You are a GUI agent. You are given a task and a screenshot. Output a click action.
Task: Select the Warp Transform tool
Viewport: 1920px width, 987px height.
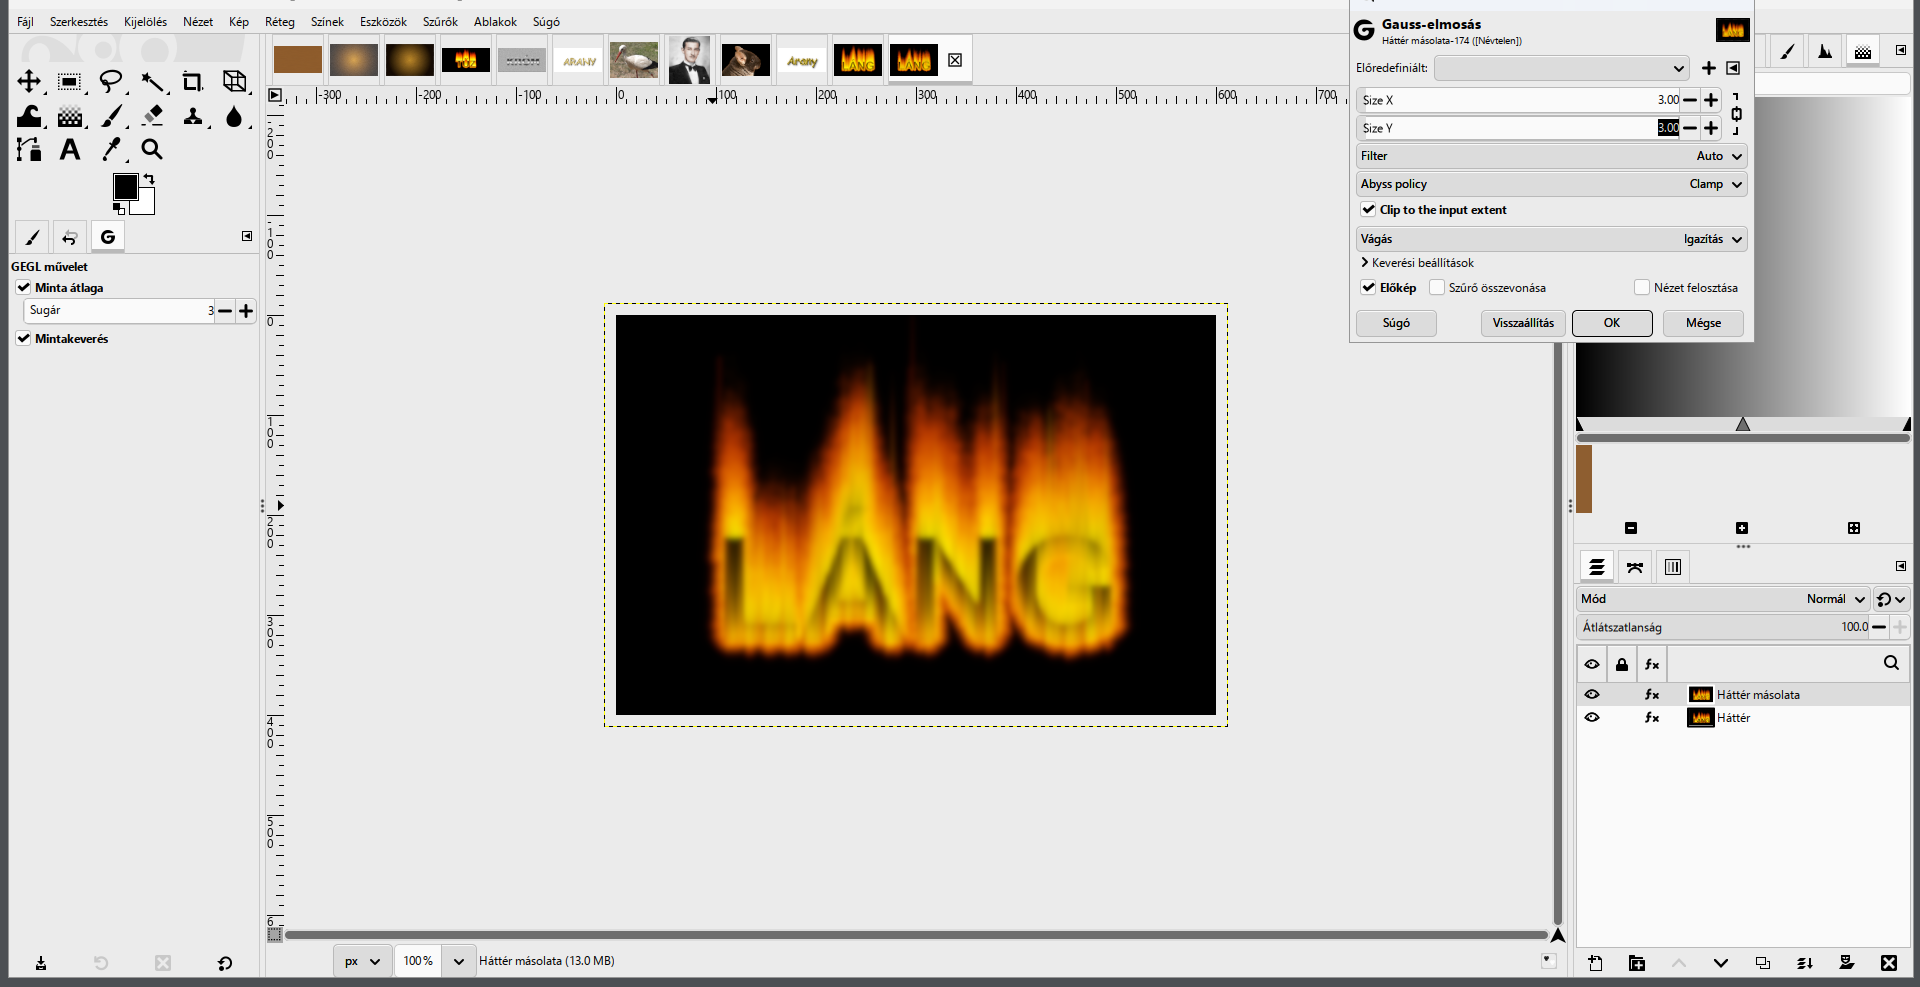click(29, 116)
